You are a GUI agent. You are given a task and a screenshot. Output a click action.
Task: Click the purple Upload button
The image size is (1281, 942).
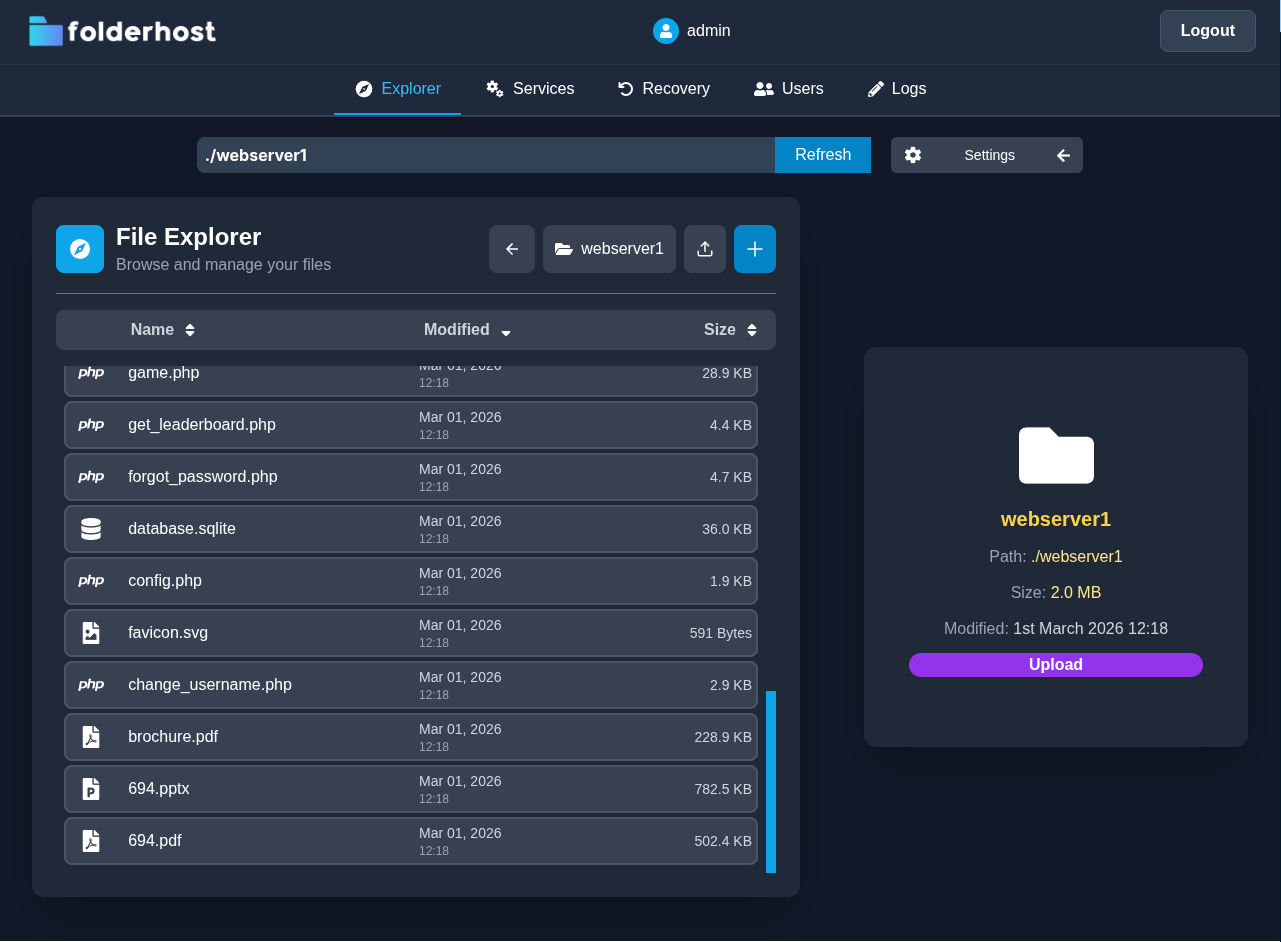[x=1055, y=665]
